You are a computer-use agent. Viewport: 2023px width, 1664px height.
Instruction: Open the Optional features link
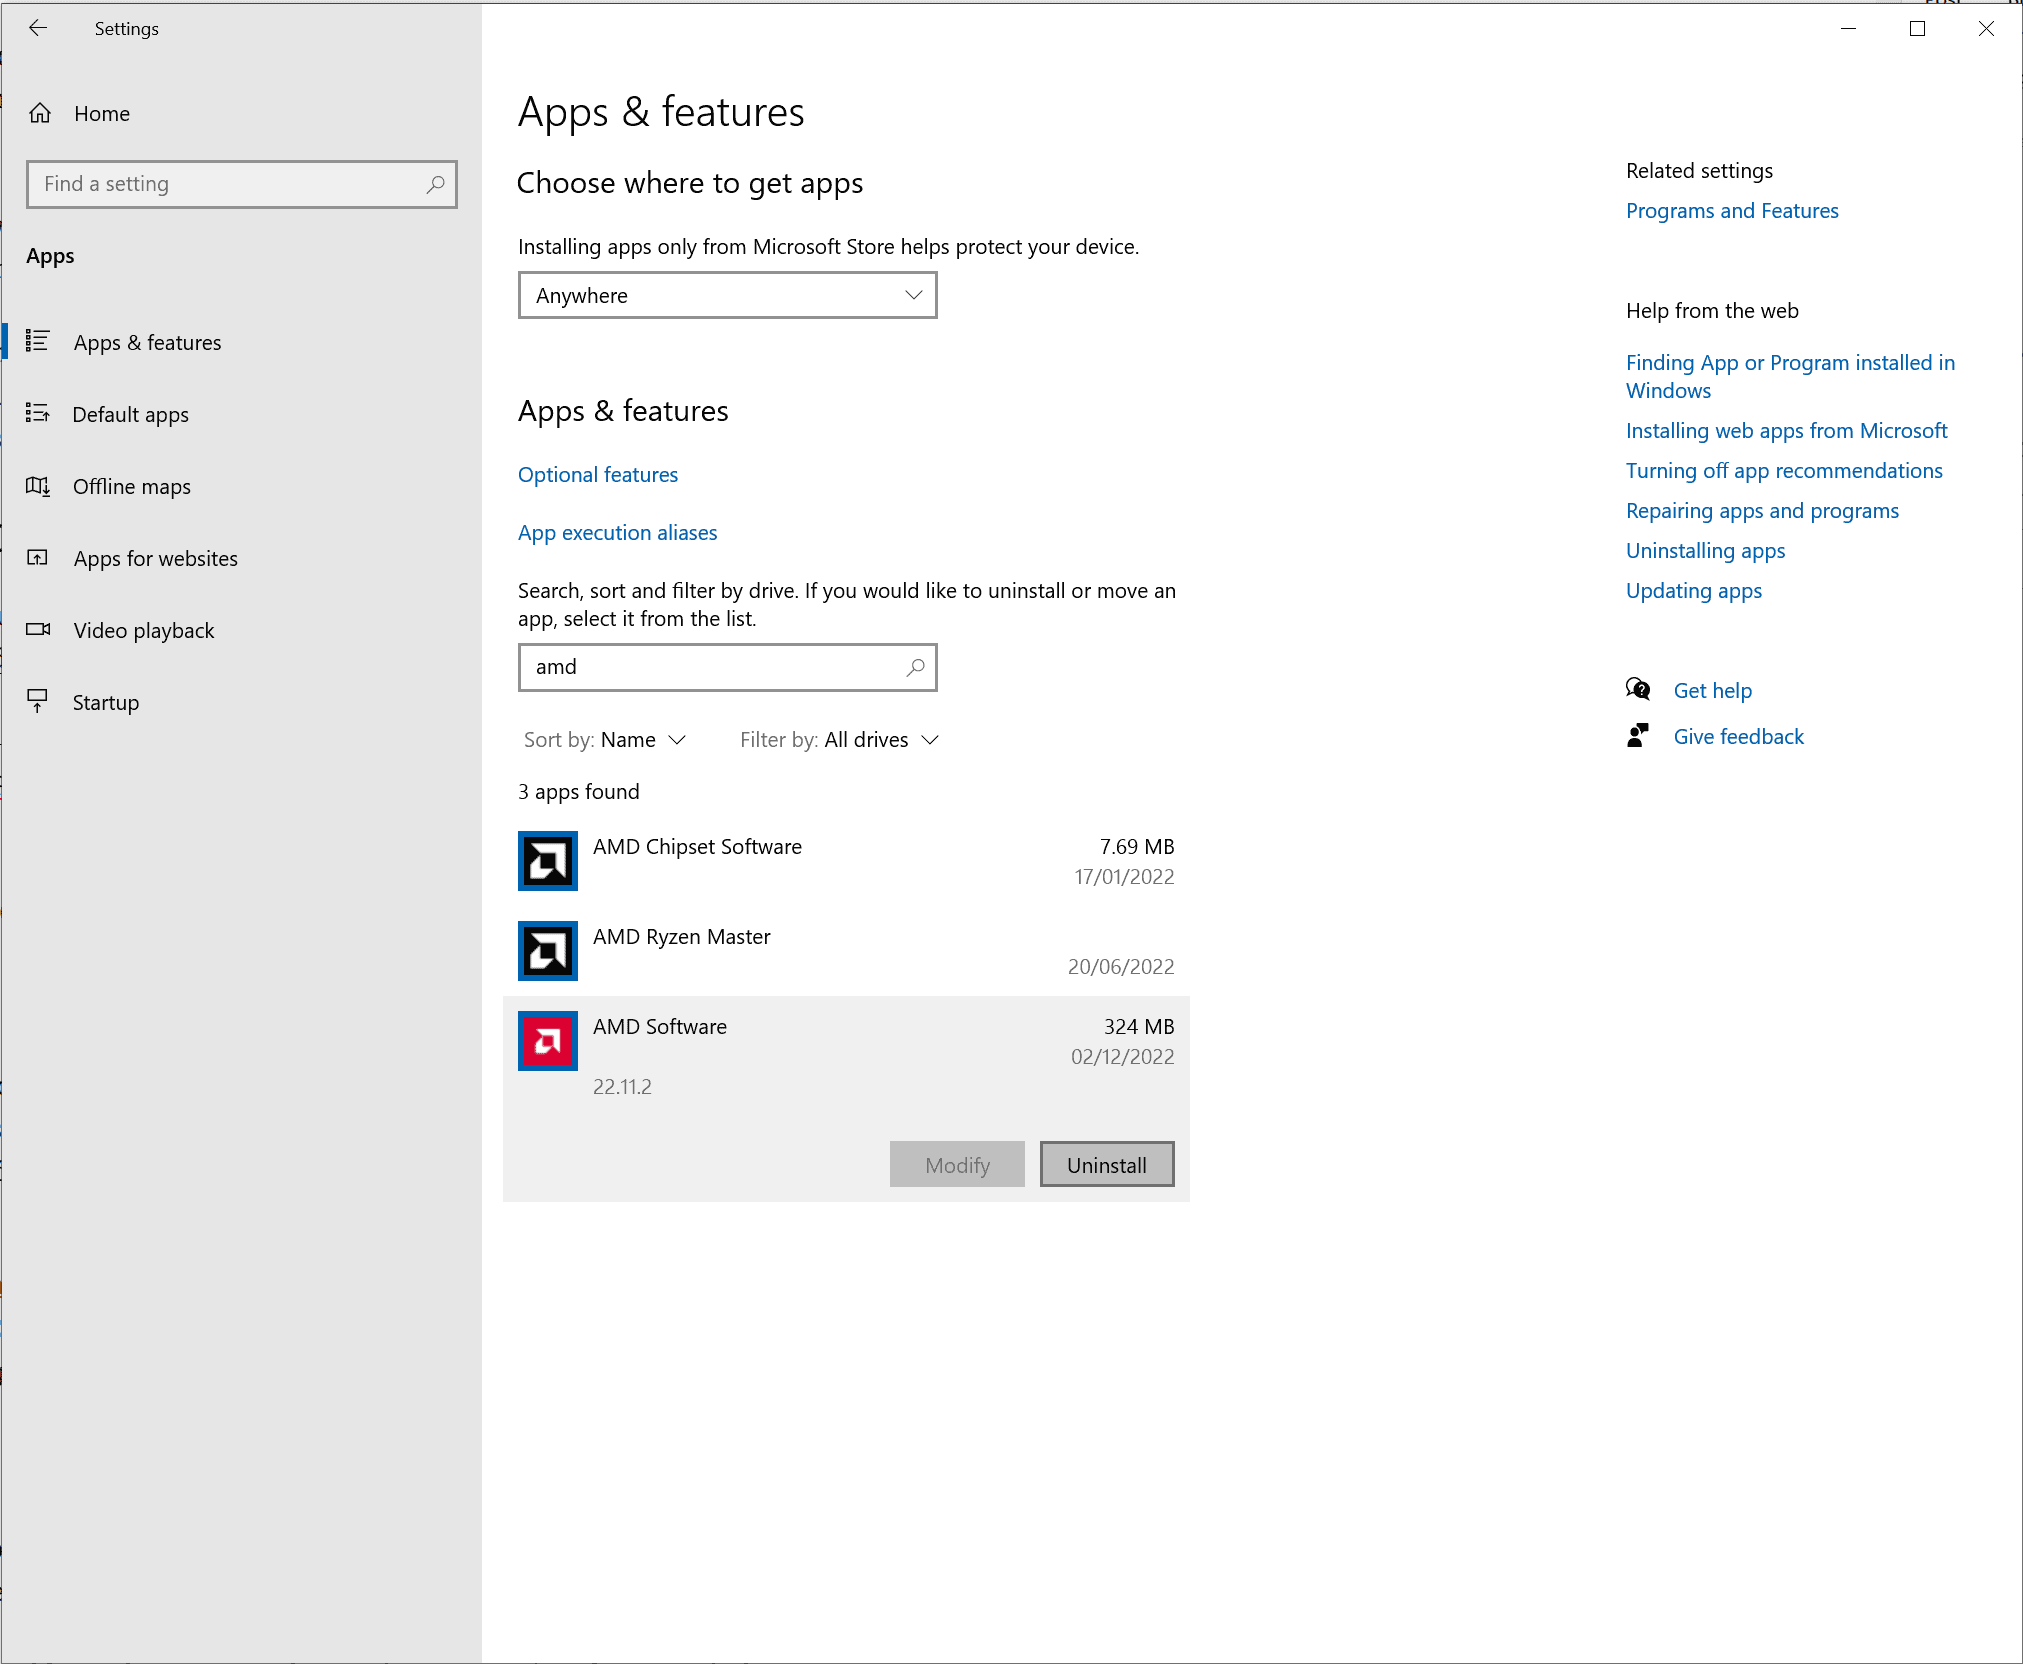597,474
